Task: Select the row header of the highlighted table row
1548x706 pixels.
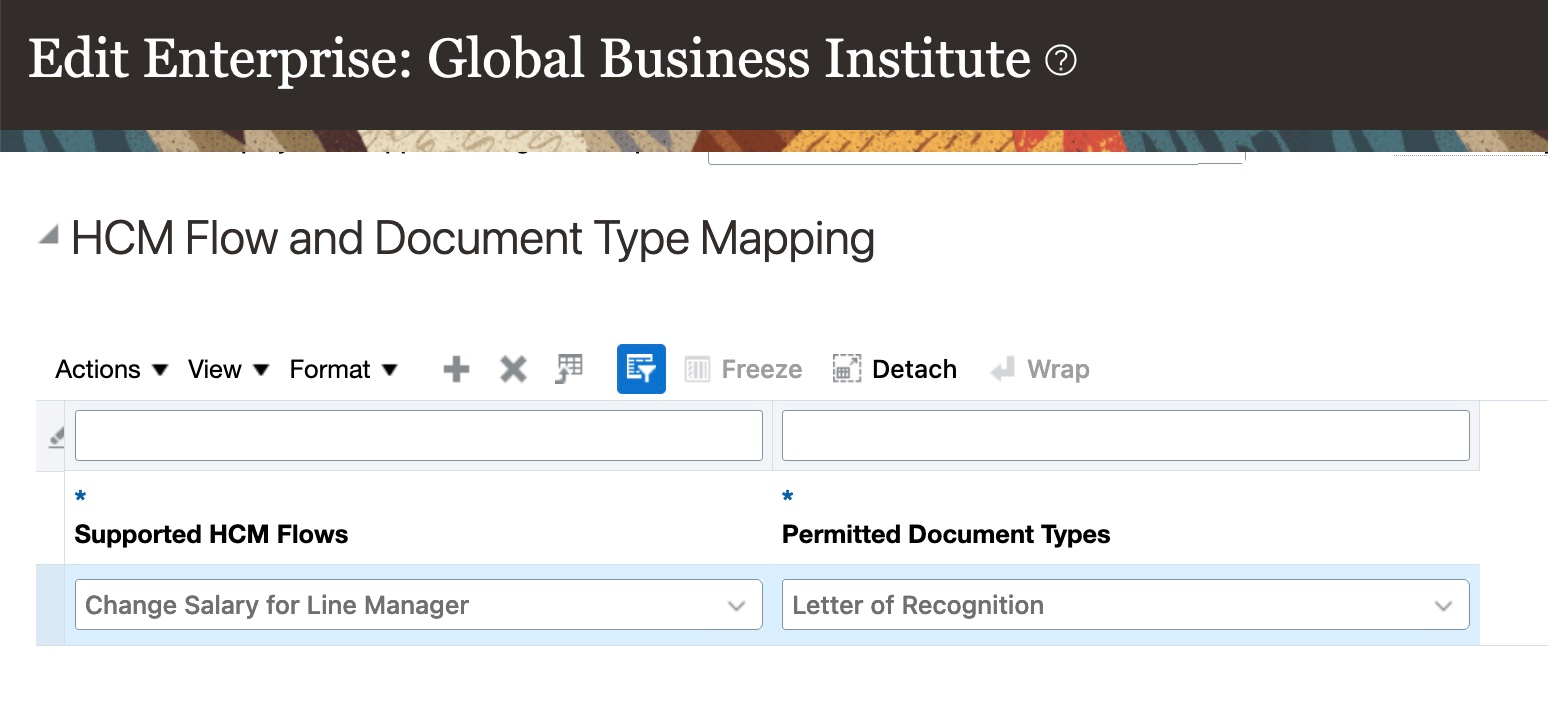Action: (50, 606)
